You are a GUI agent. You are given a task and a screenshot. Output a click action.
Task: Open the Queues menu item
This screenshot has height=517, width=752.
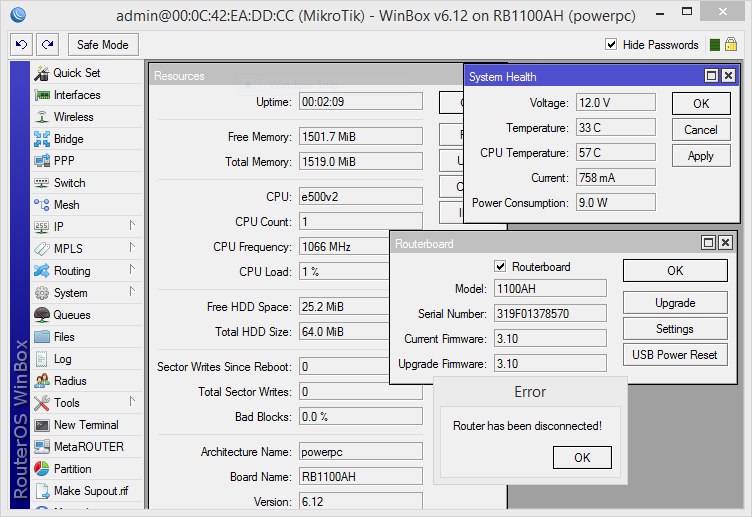87,315
